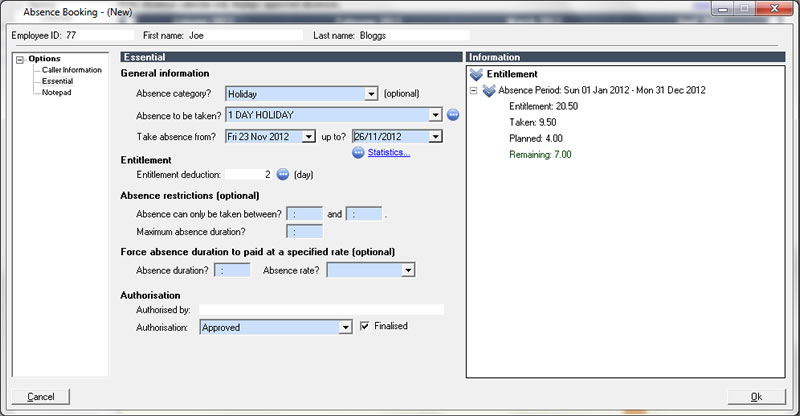Toggle the Finalised checkbox

[365, 326]
